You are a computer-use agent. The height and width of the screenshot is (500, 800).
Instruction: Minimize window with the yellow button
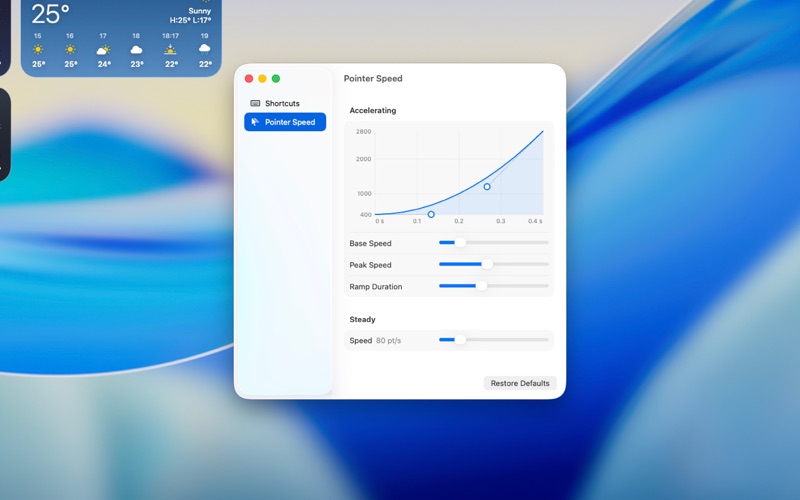pos(262,79)
